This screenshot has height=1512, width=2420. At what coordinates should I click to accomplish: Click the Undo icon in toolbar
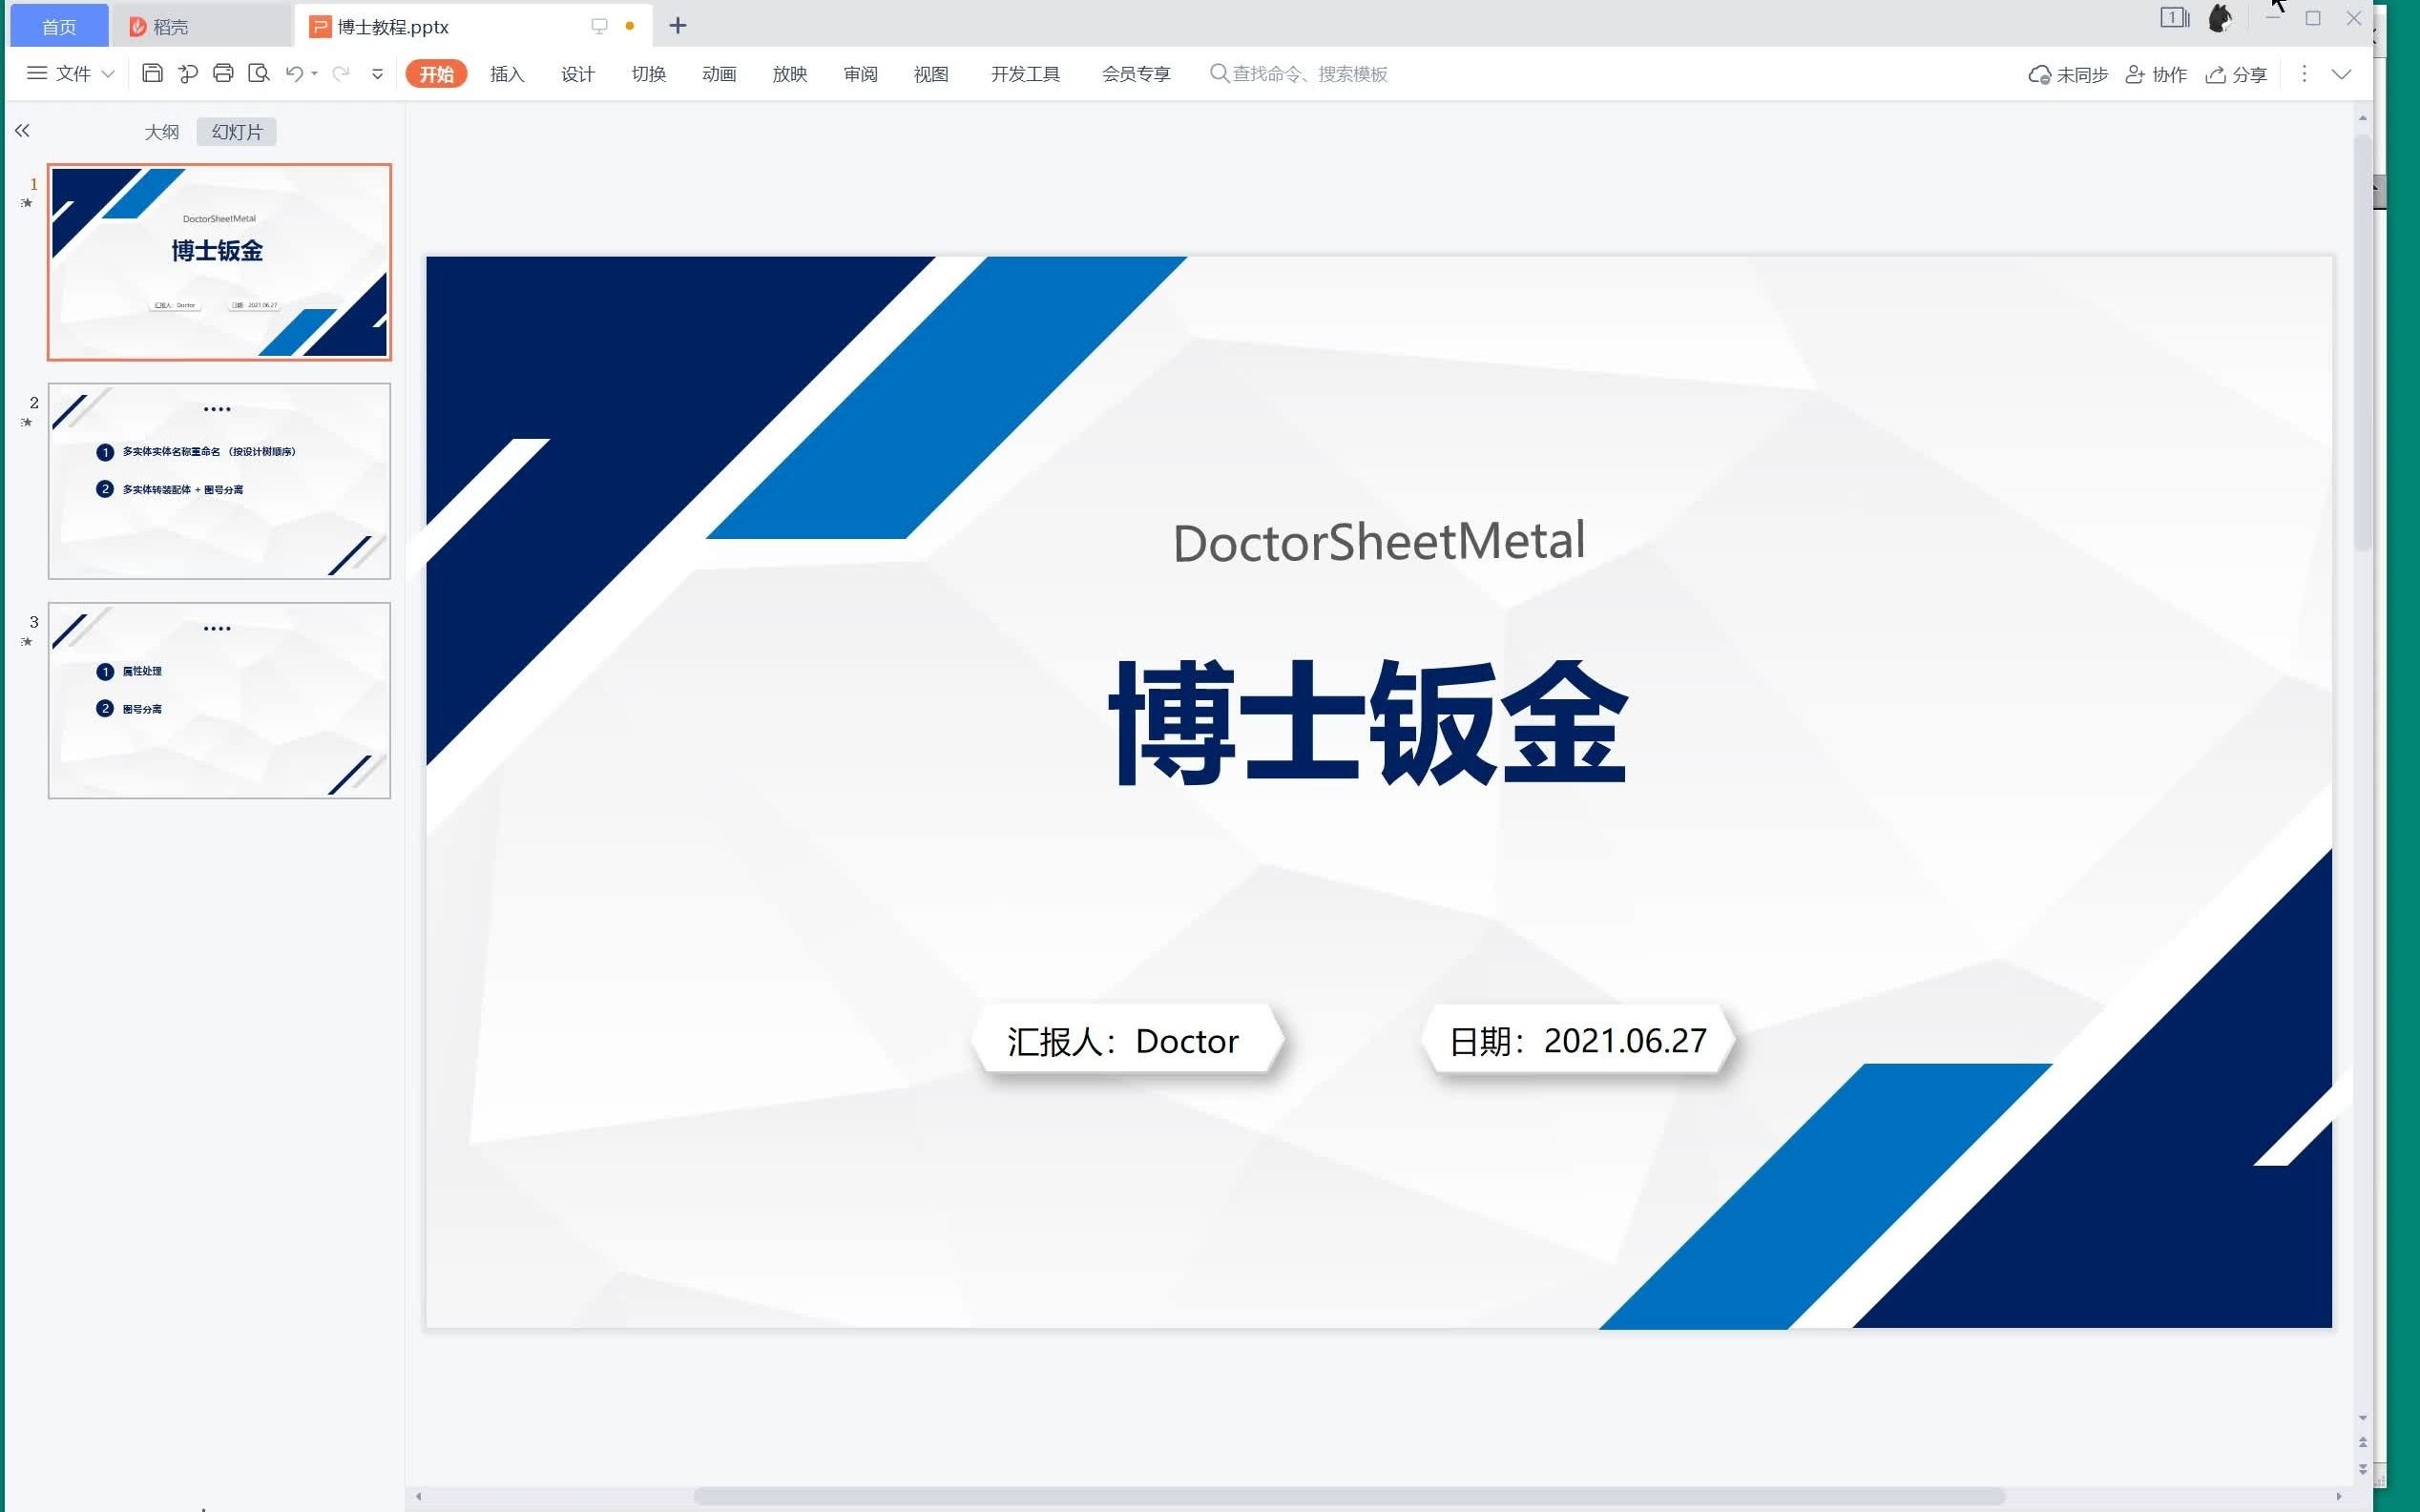(x=296, y=73)
